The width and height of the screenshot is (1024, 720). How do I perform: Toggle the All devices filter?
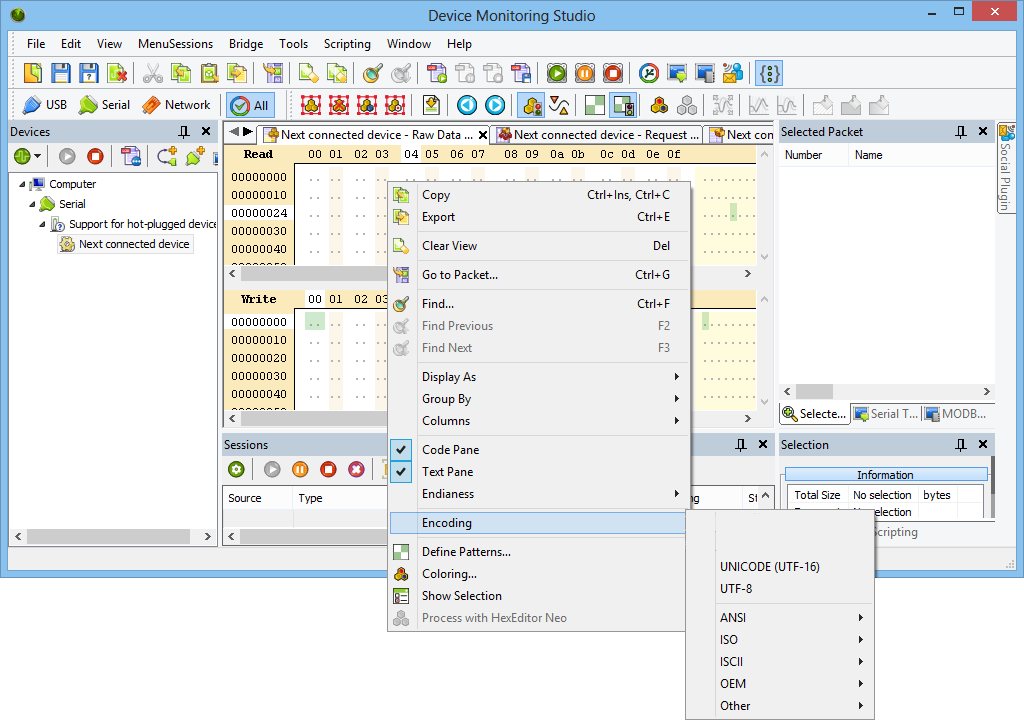[x=251, y=105]
